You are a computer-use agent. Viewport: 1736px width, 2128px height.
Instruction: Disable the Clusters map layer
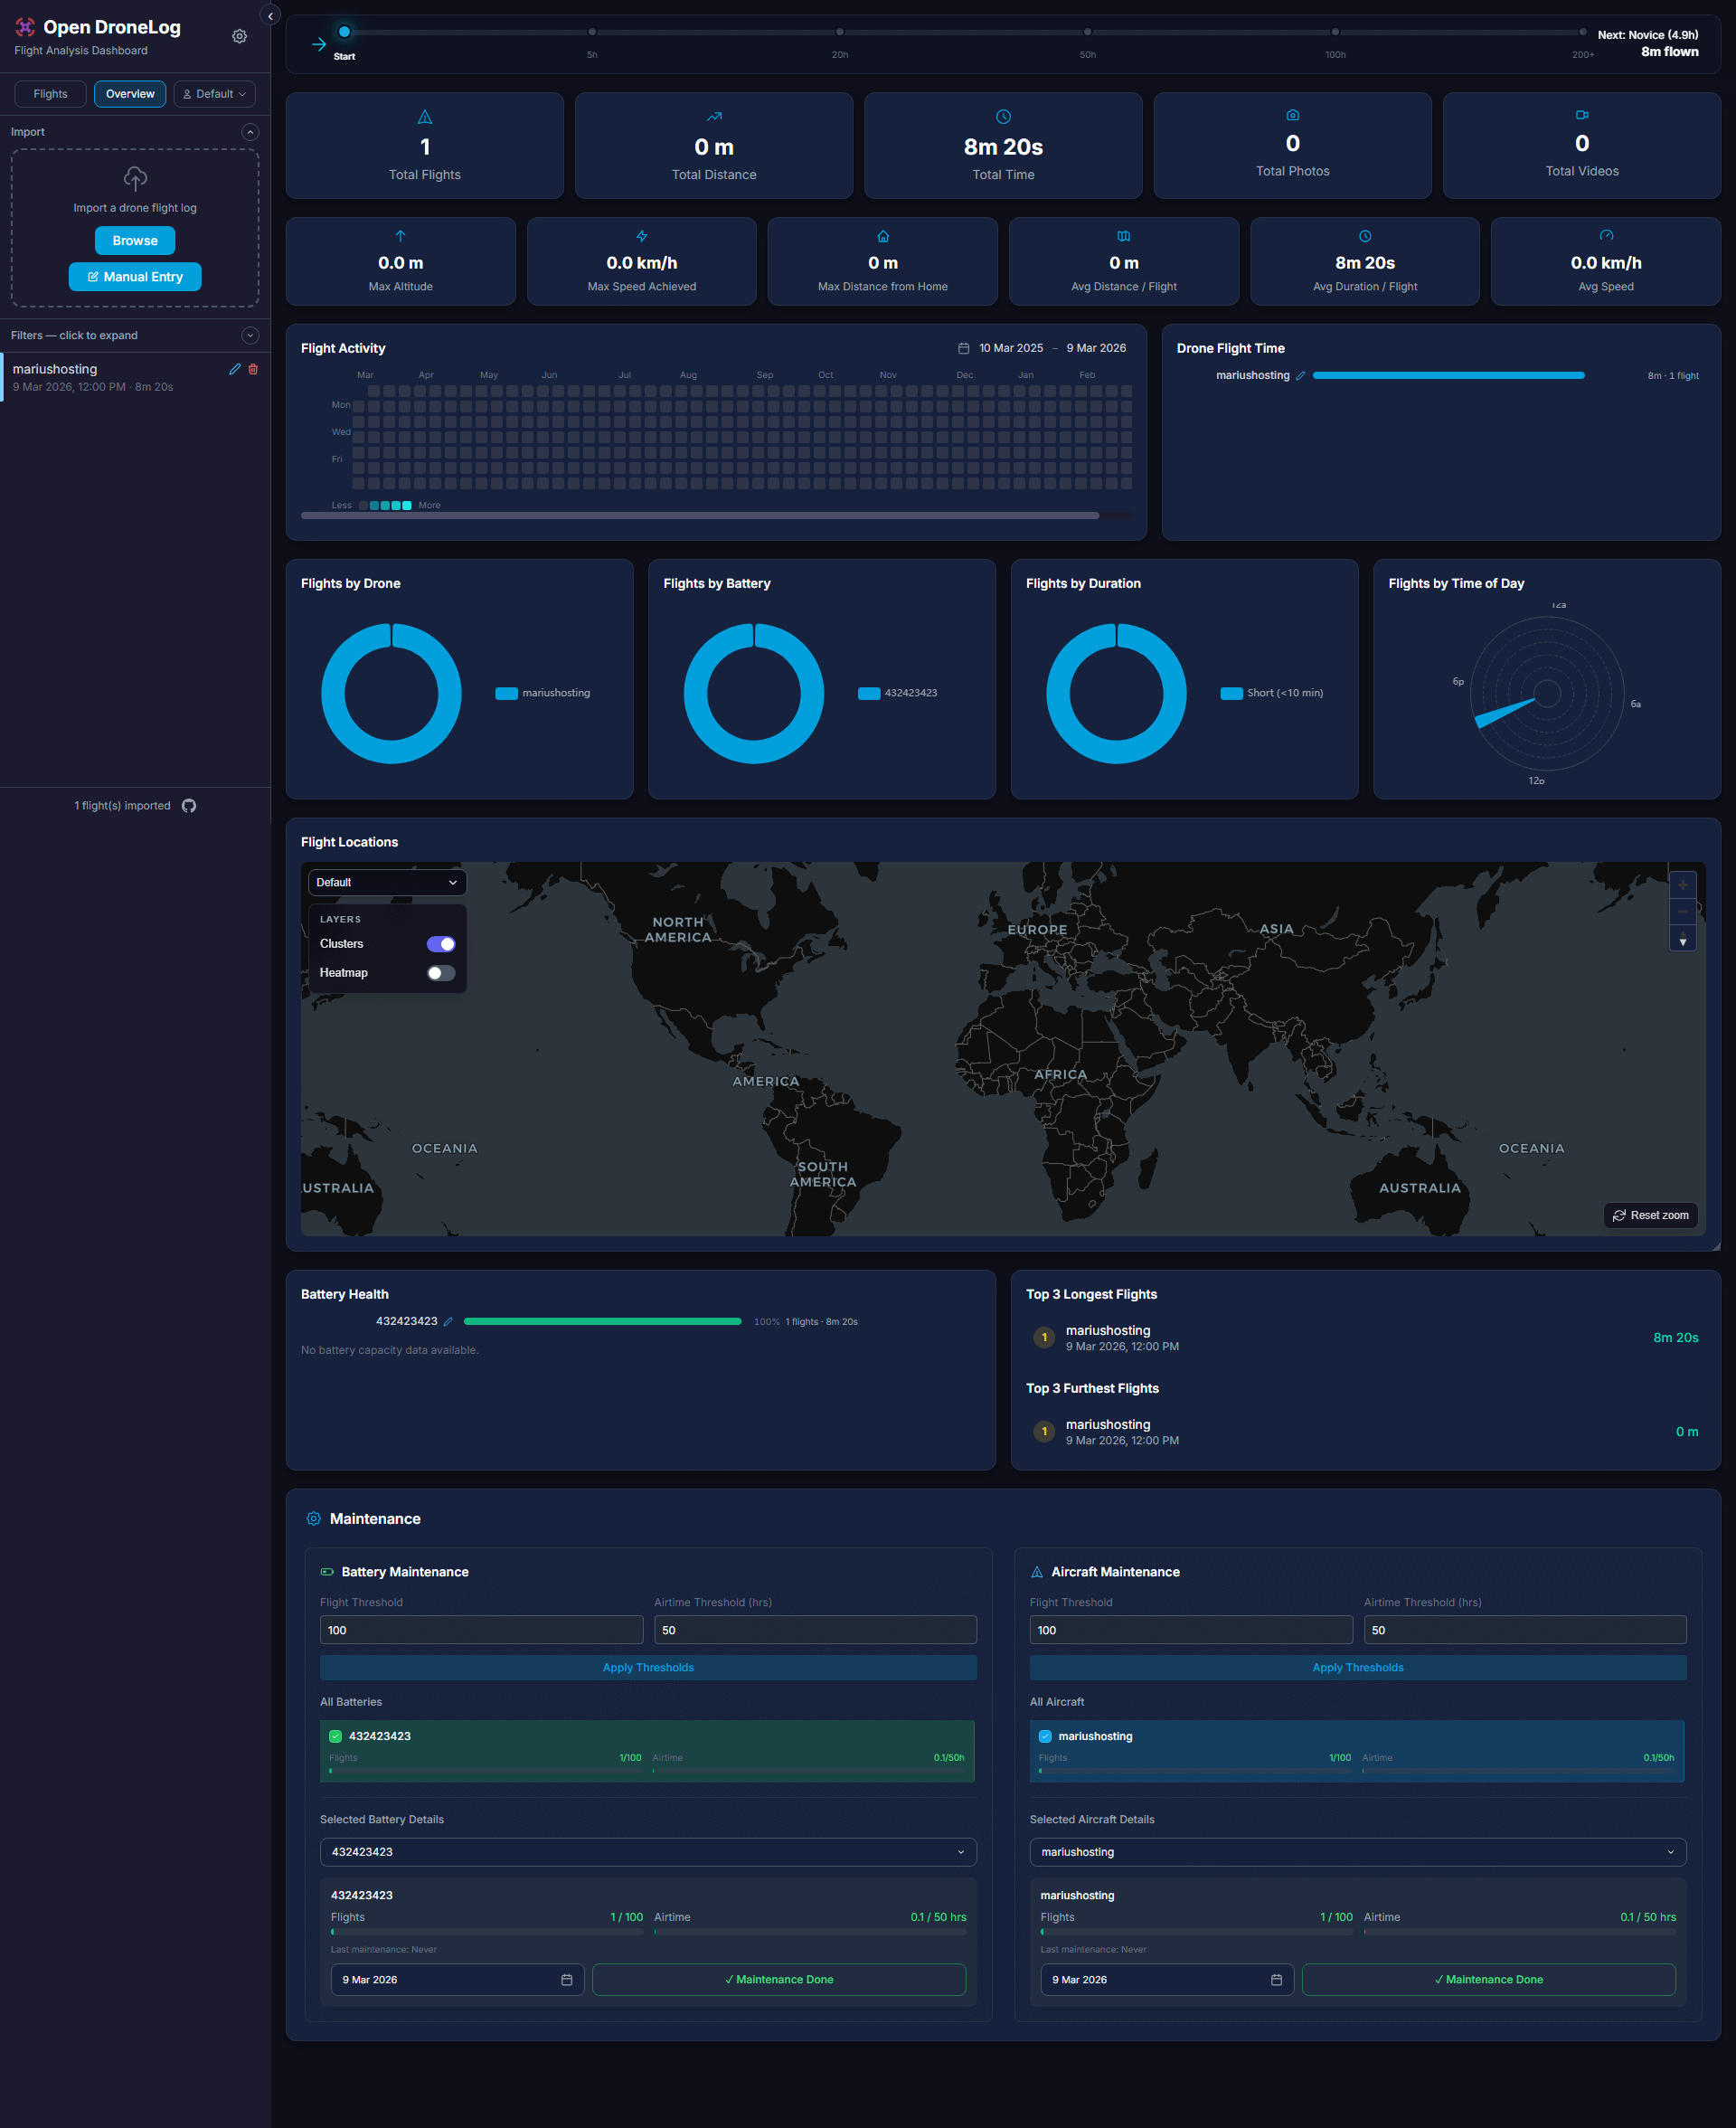(440, 943)
